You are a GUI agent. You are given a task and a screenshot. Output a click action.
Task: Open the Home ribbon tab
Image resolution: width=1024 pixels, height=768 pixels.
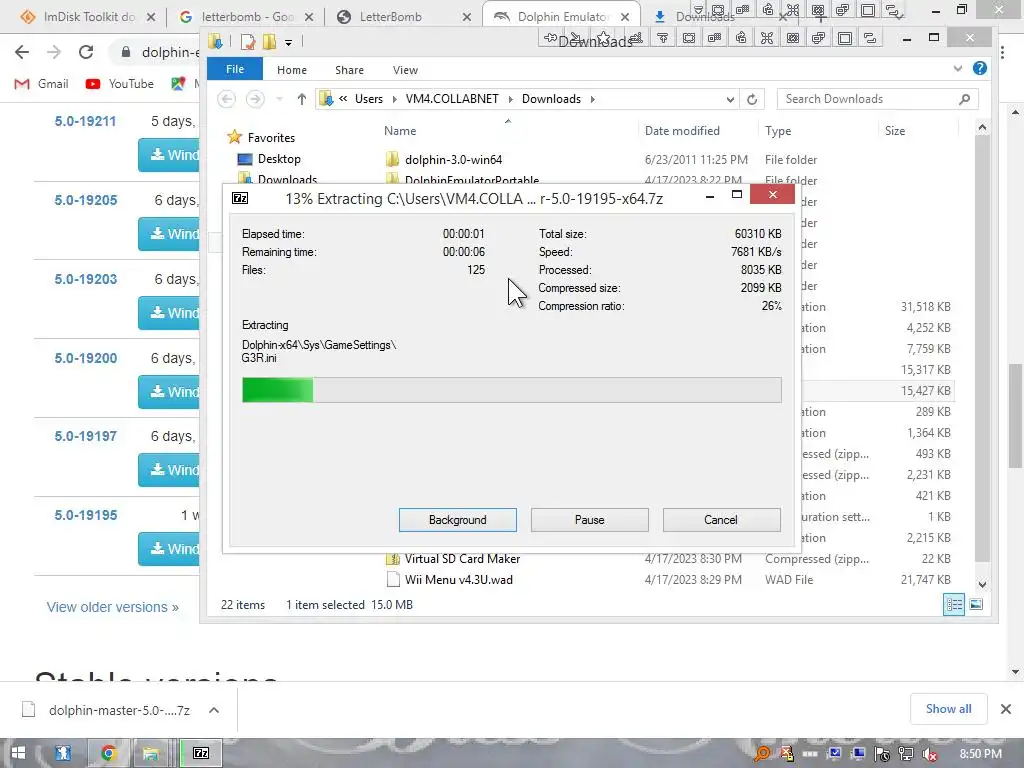[x=292, y=70]
